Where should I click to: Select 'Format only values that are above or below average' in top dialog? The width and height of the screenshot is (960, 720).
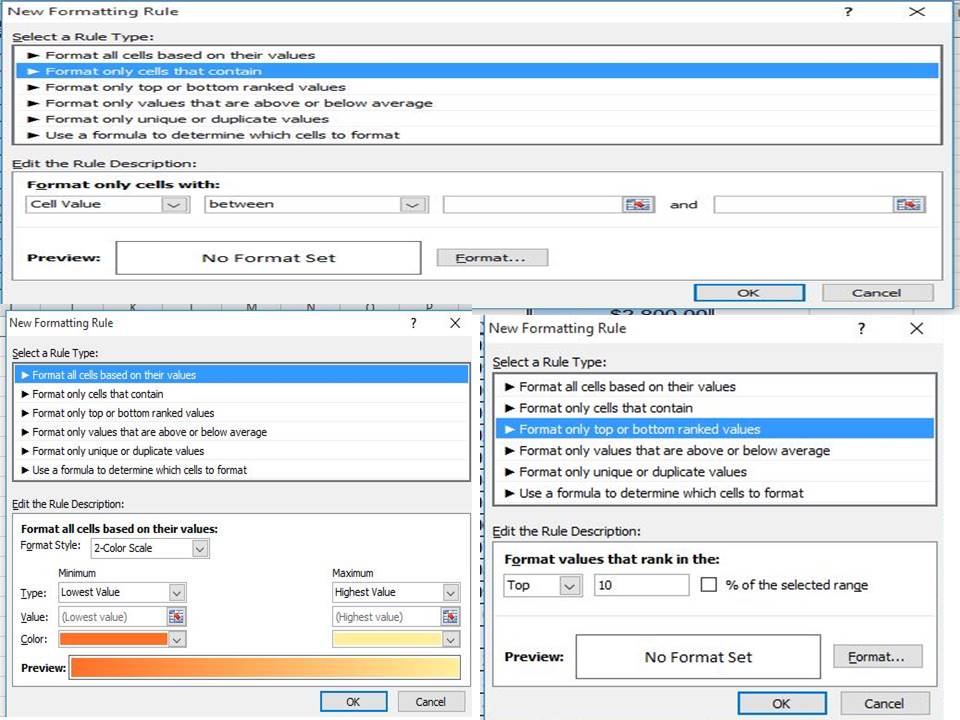pyautogui.click(x=478, y=103)
